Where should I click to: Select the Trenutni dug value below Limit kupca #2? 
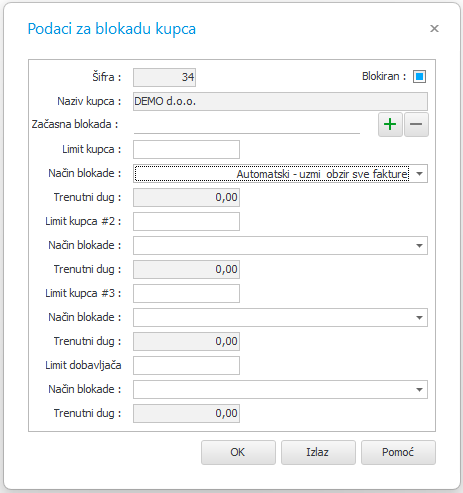click(186, 269)
